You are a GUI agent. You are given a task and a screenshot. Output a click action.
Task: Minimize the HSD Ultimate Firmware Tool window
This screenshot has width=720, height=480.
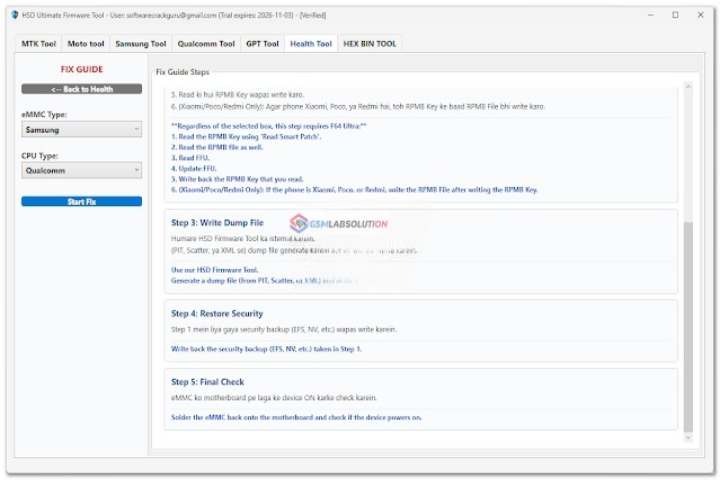pos(648,15)
